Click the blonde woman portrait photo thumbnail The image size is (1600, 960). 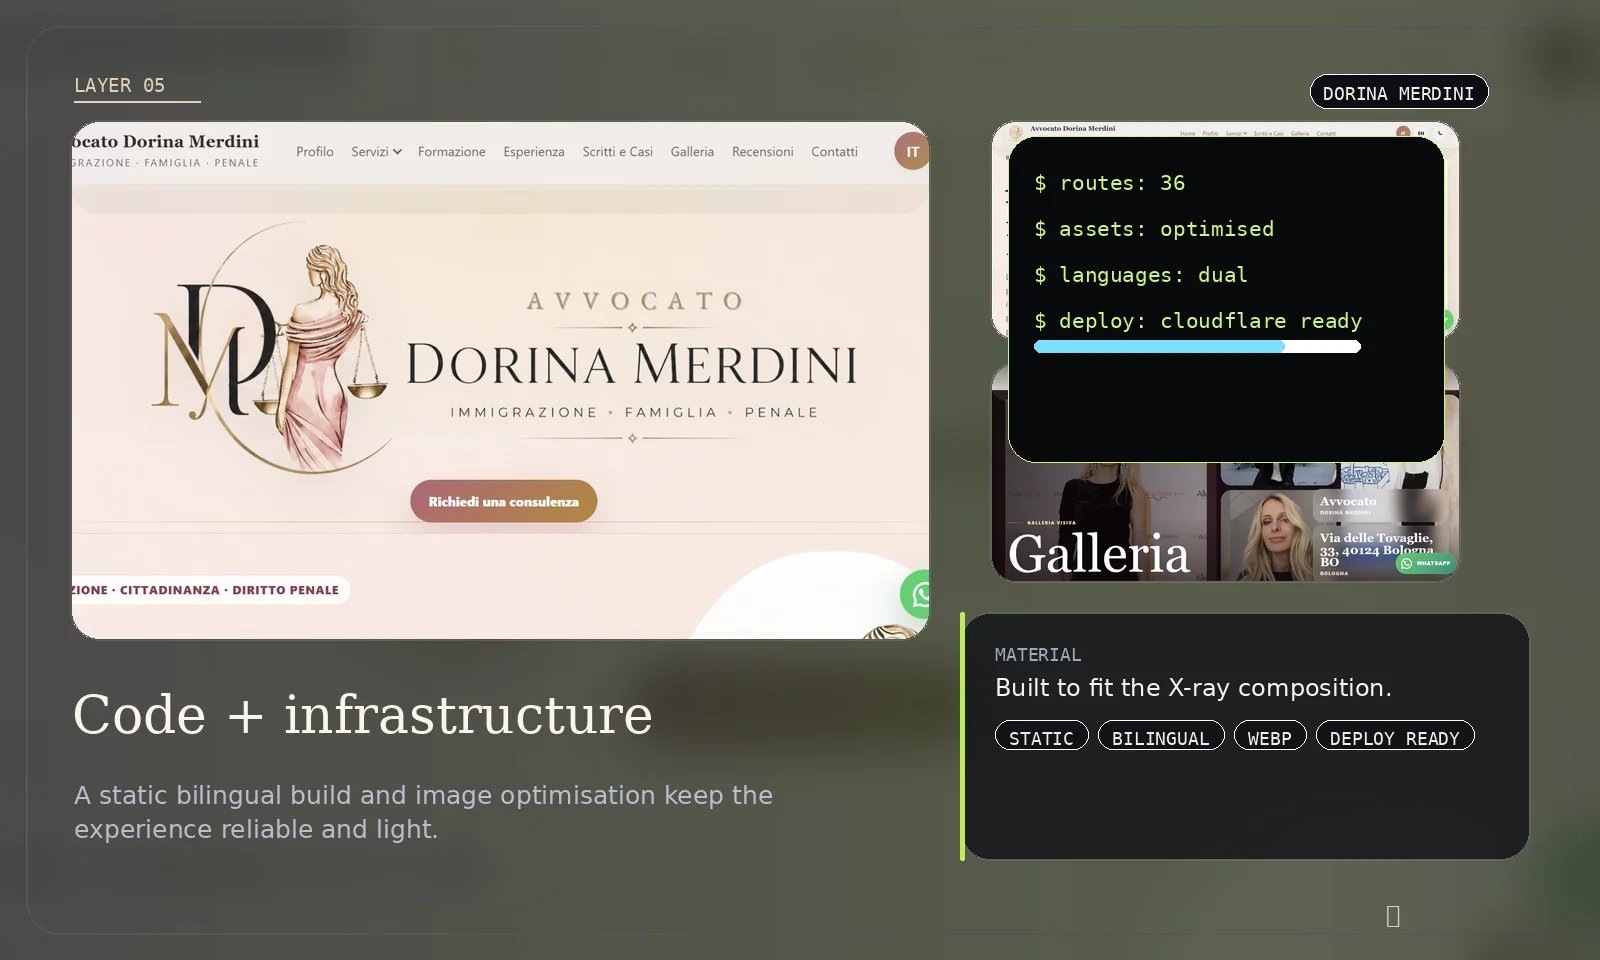click(x=1268, y=535)
